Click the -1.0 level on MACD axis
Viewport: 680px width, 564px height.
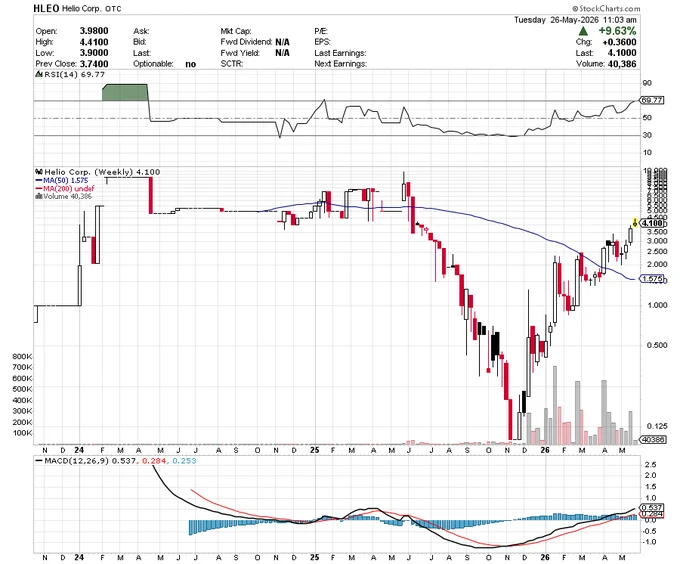649,542
